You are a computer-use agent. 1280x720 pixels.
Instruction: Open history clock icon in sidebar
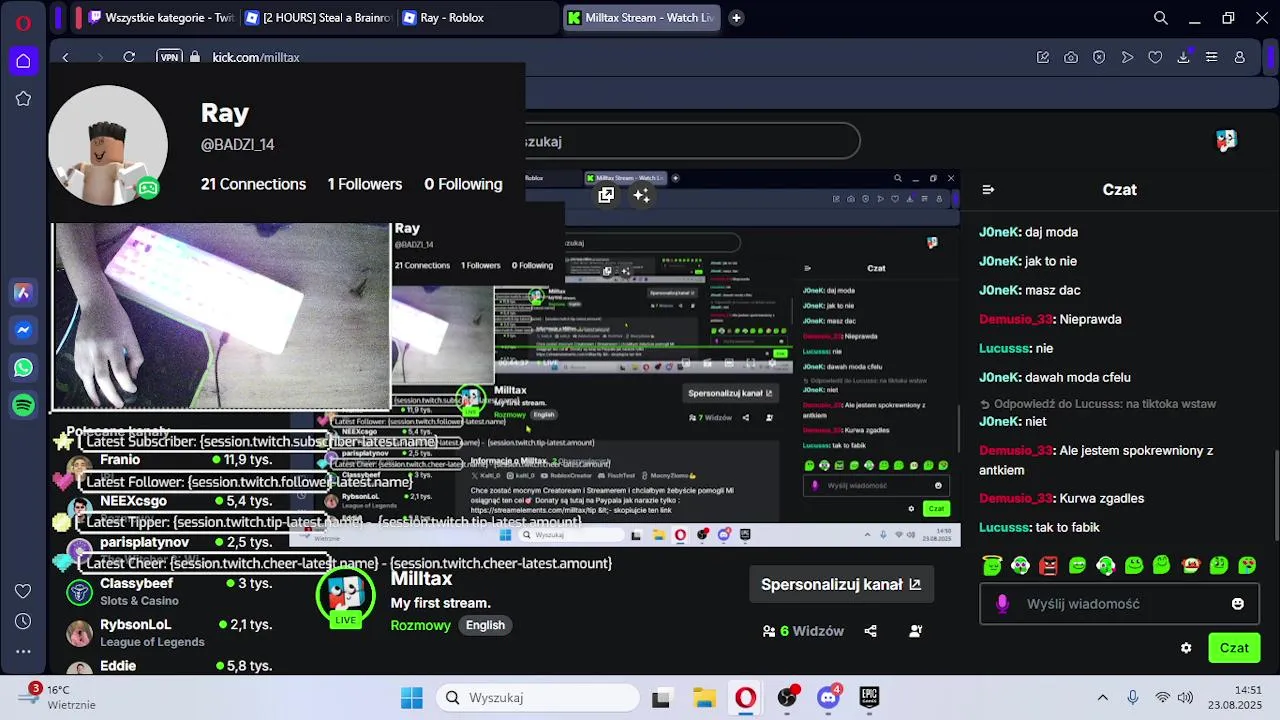pyautogui.click(x=23, y=621)
